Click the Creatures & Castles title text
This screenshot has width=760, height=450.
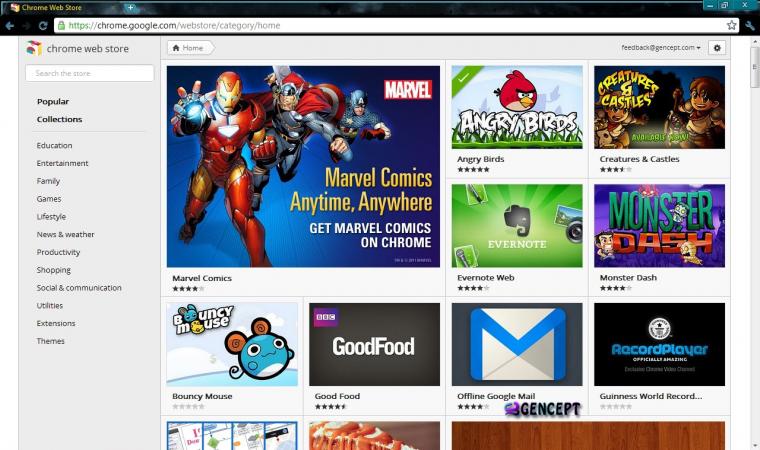pos(639,159)
